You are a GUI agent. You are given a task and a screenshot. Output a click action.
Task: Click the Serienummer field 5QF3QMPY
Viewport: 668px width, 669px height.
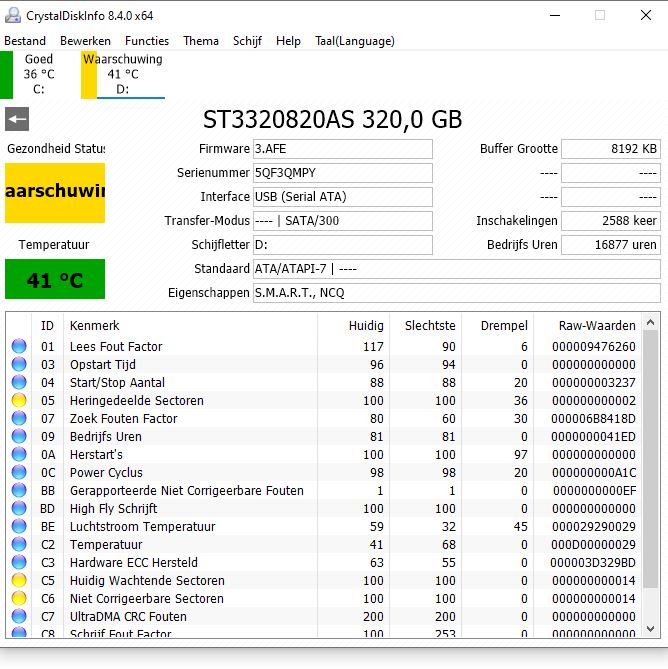pyautogui.click(x=343, y=173)
